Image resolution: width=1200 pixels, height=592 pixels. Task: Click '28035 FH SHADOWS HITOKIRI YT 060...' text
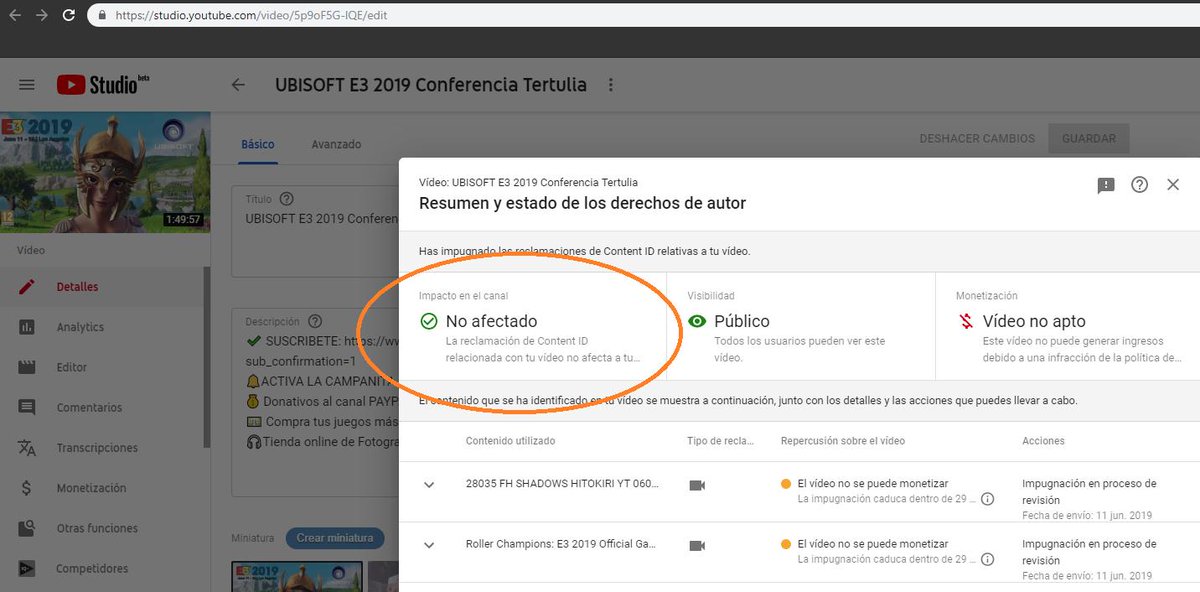(x=562, y=484)
